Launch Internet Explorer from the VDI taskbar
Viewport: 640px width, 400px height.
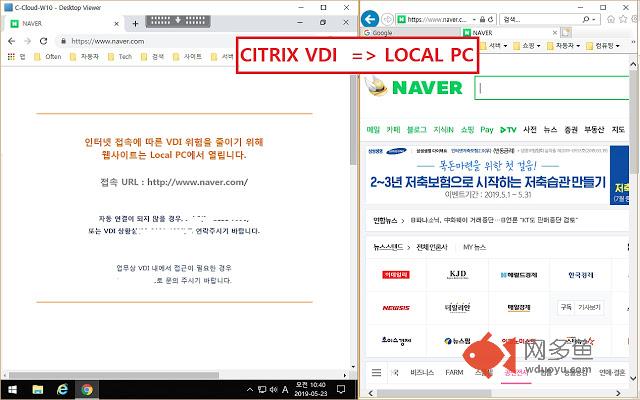(62, 390)
